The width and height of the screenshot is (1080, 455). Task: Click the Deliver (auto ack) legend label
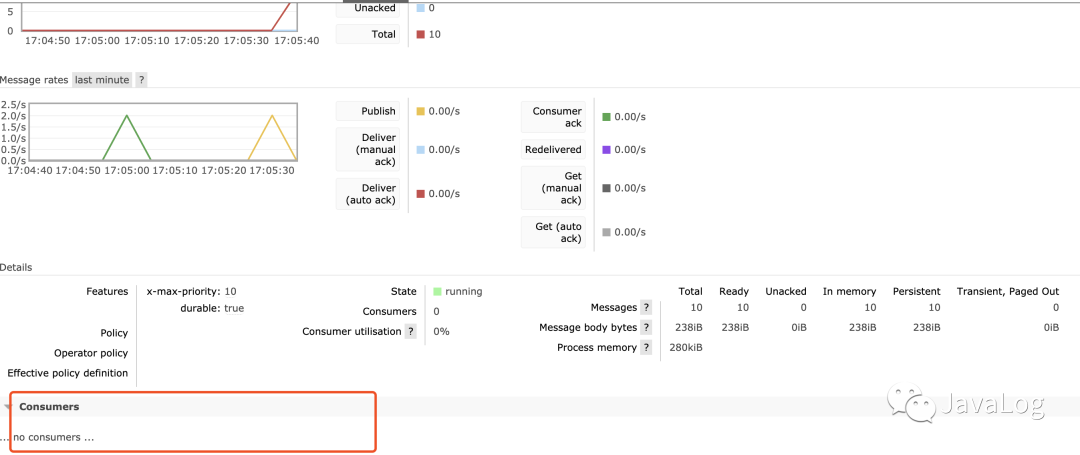coord(367,194)
